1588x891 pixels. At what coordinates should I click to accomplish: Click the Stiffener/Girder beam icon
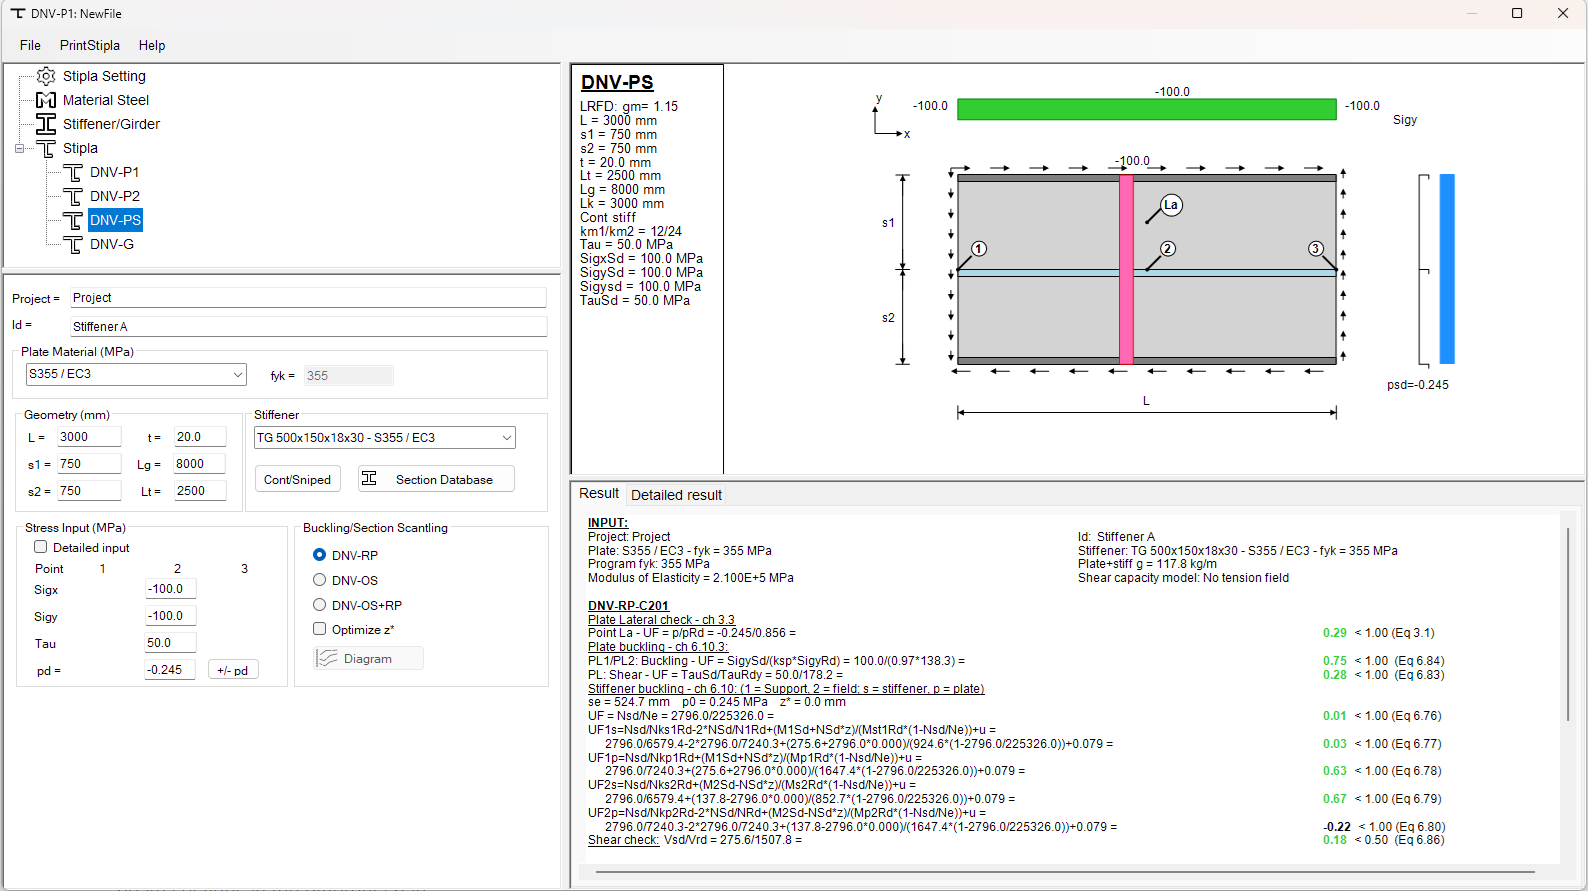pyautogui.click(x=46, y=124)
